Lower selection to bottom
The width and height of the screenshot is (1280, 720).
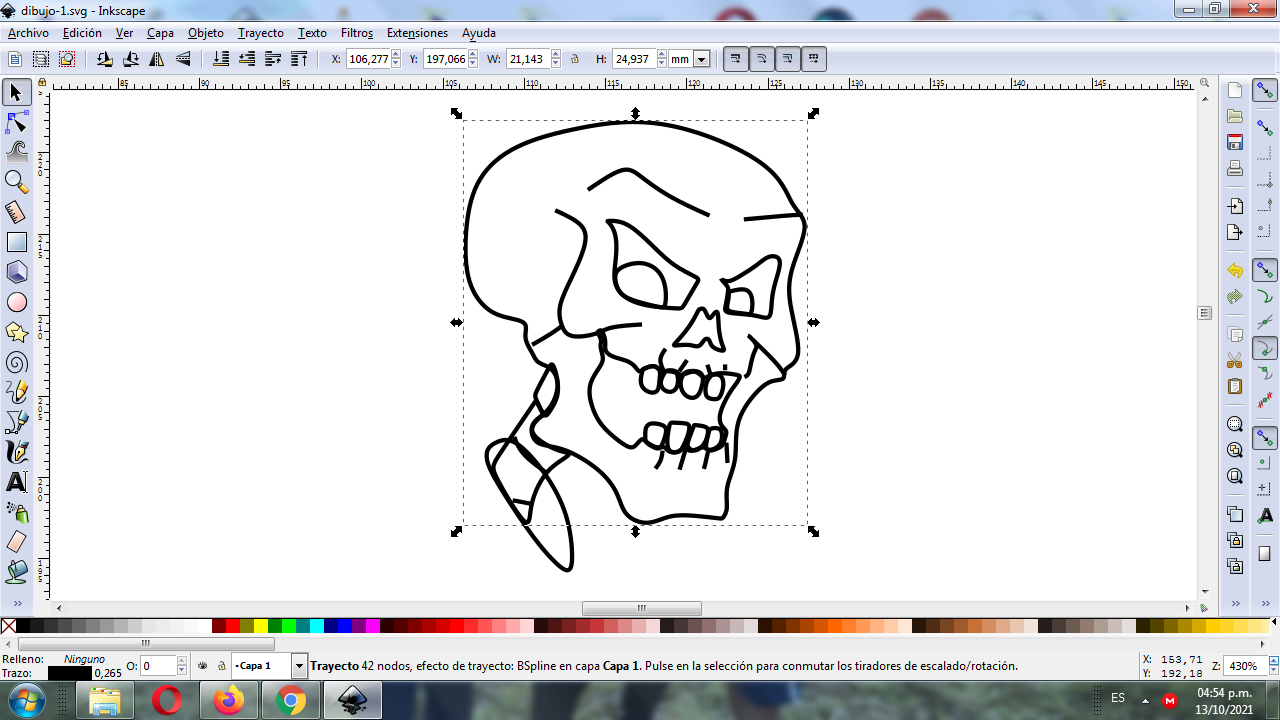[221, 59]
